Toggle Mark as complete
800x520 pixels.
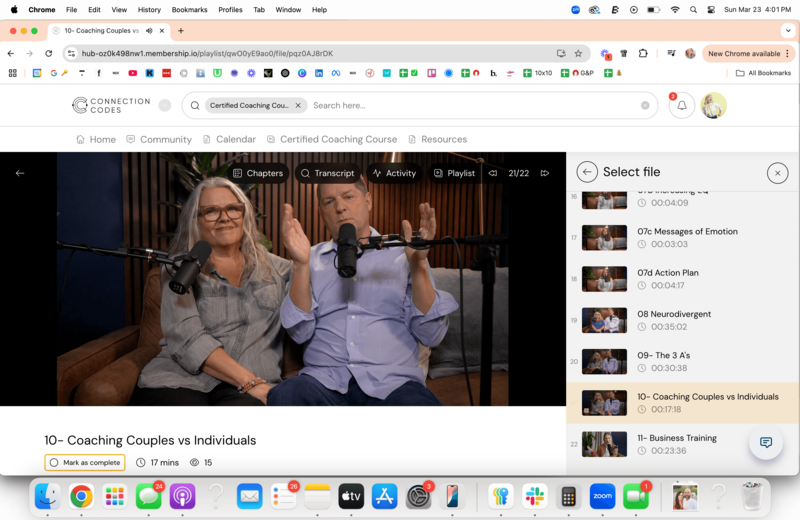click(85, 462)
